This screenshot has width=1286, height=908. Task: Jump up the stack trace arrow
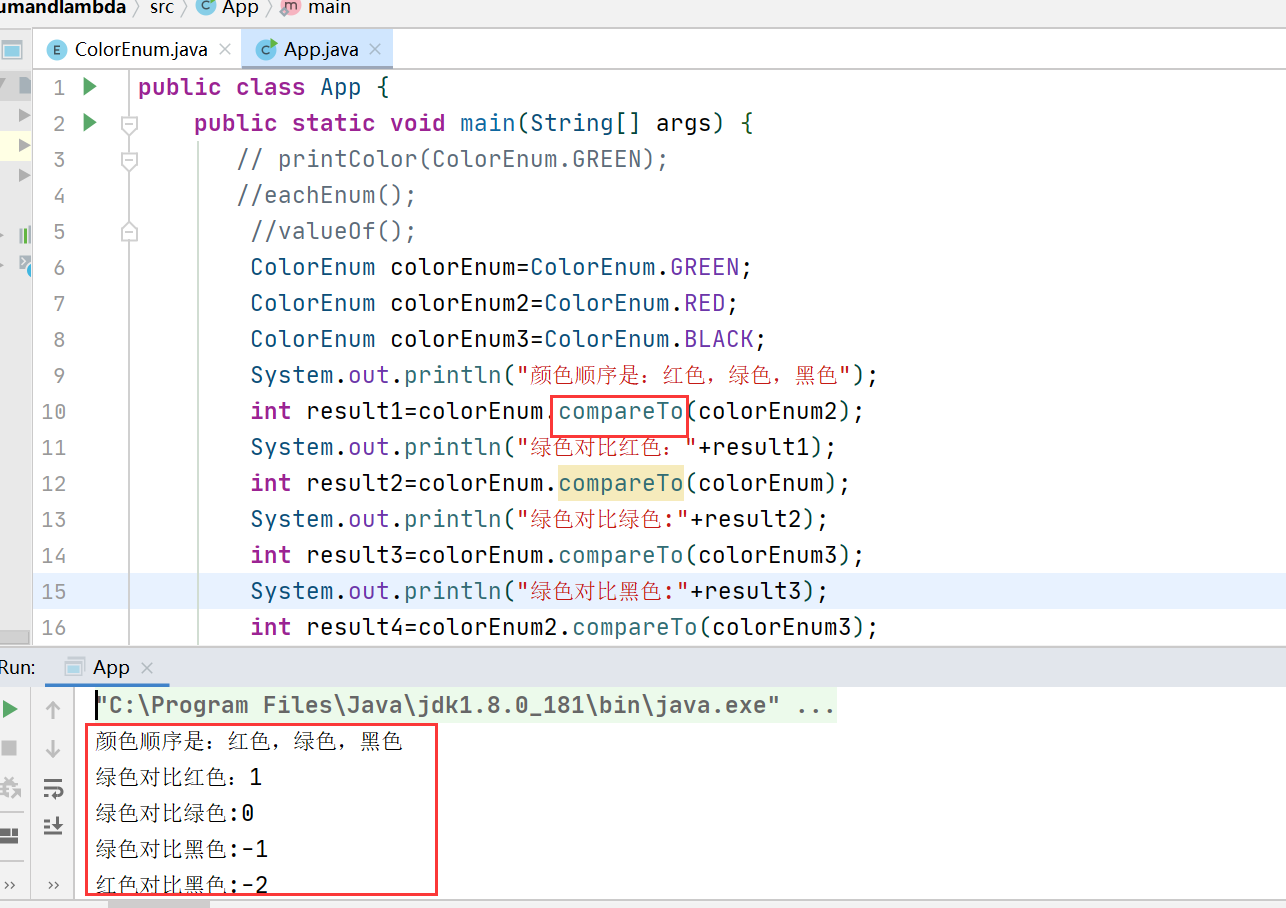[x=53, y=710]
